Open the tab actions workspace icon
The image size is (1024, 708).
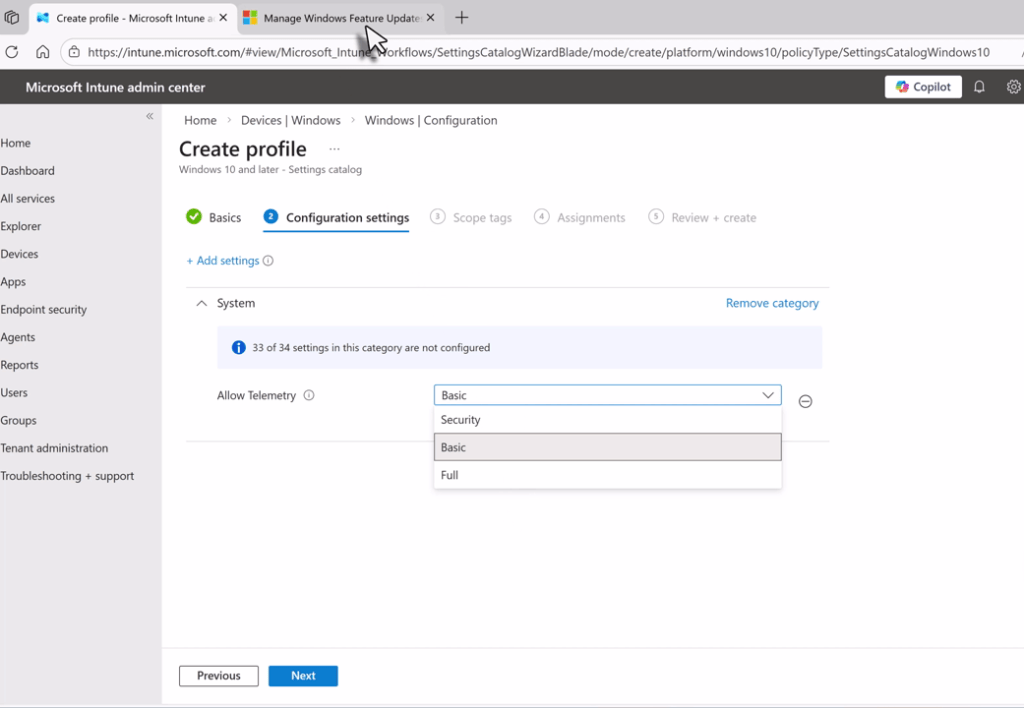(12, 18)
